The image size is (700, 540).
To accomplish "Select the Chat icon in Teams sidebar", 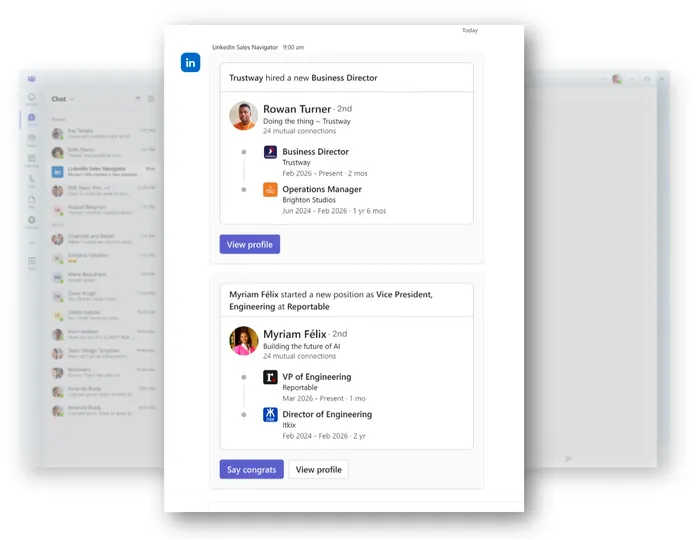I will (32, 119).
